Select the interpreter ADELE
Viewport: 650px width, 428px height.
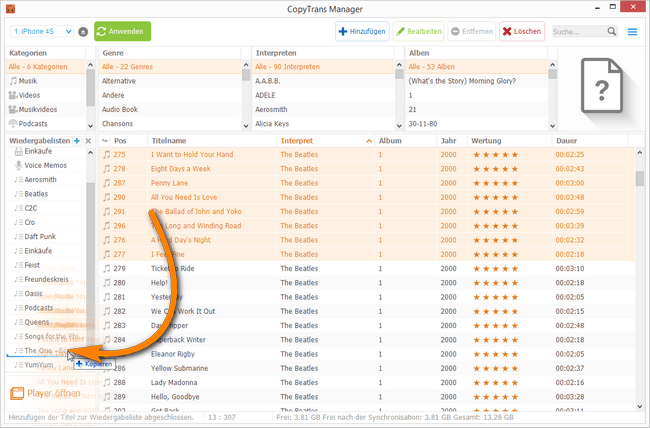(323, 95)
